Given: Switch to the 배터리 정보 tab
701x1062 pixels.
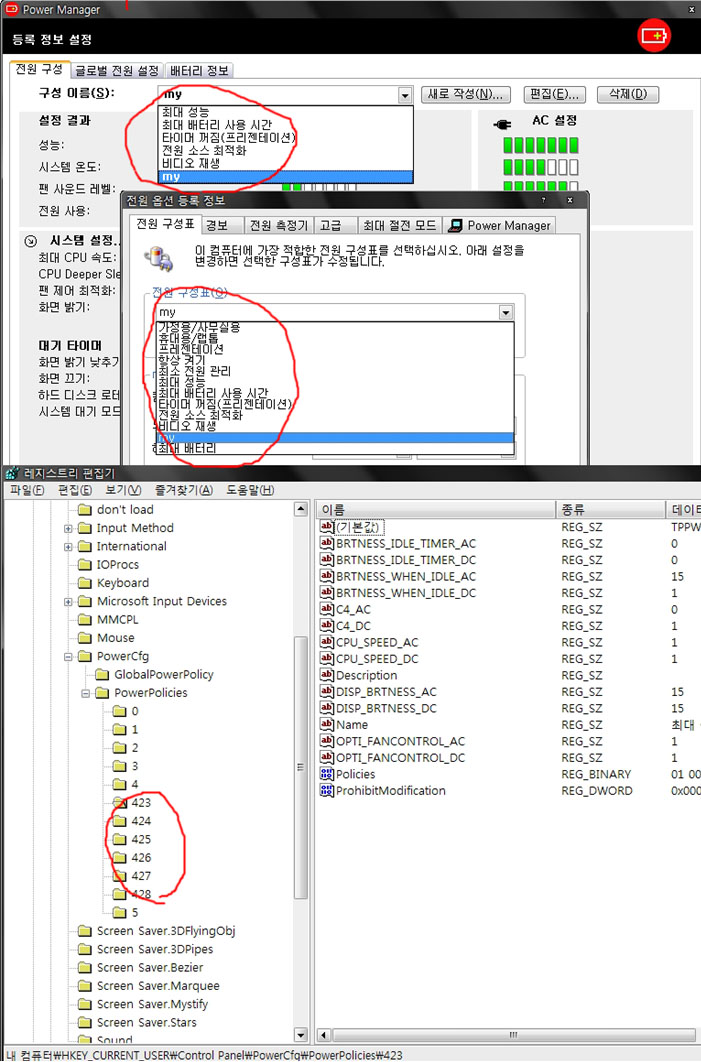Looking at the screenshot, I should pos(200,70).
